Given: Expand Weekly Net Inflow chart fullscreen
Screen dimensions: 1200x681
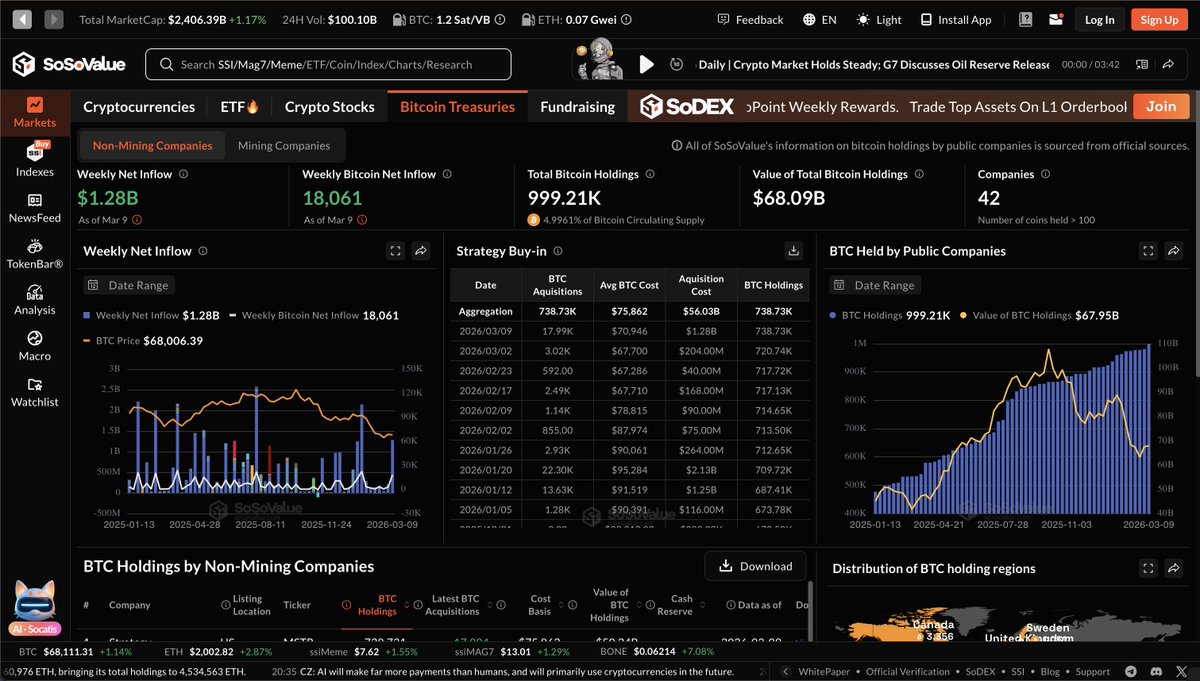Looking at the screenshot, I should point(395,251).
